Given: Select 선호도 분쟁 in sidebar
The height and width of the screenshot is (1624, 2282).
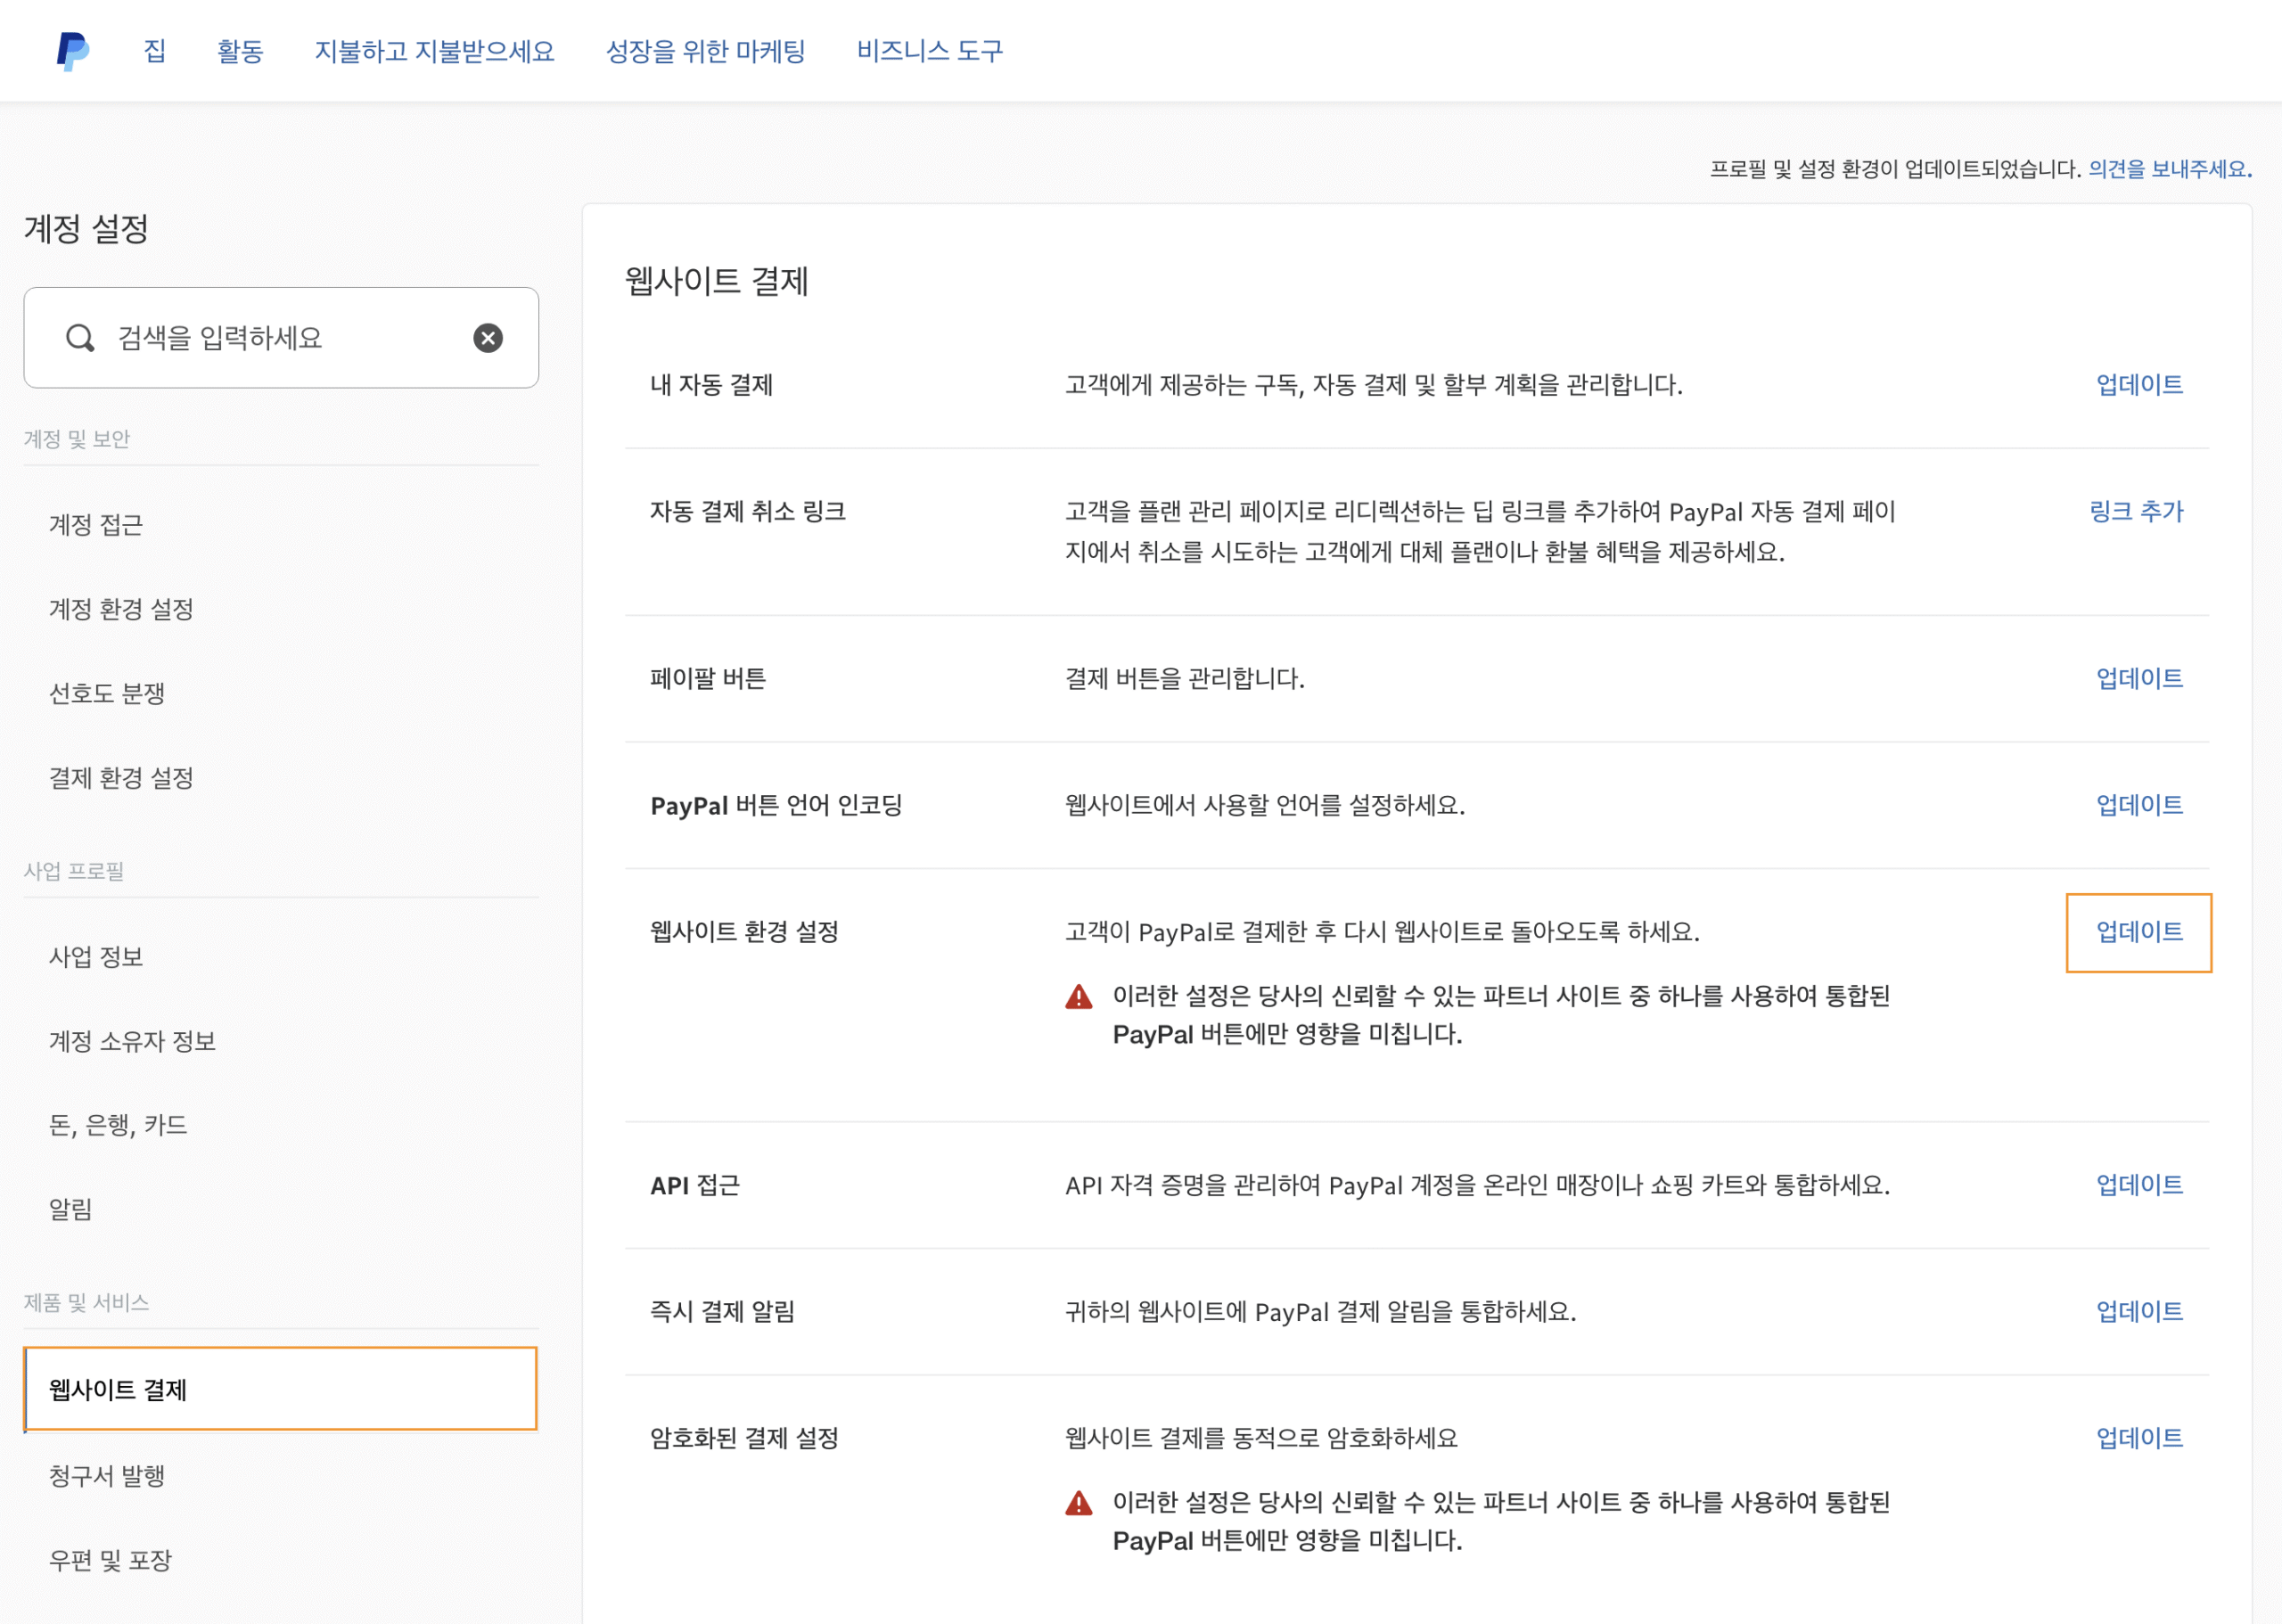Looking at the screenshot, I should pyautogui.click(x=107, y=693).
